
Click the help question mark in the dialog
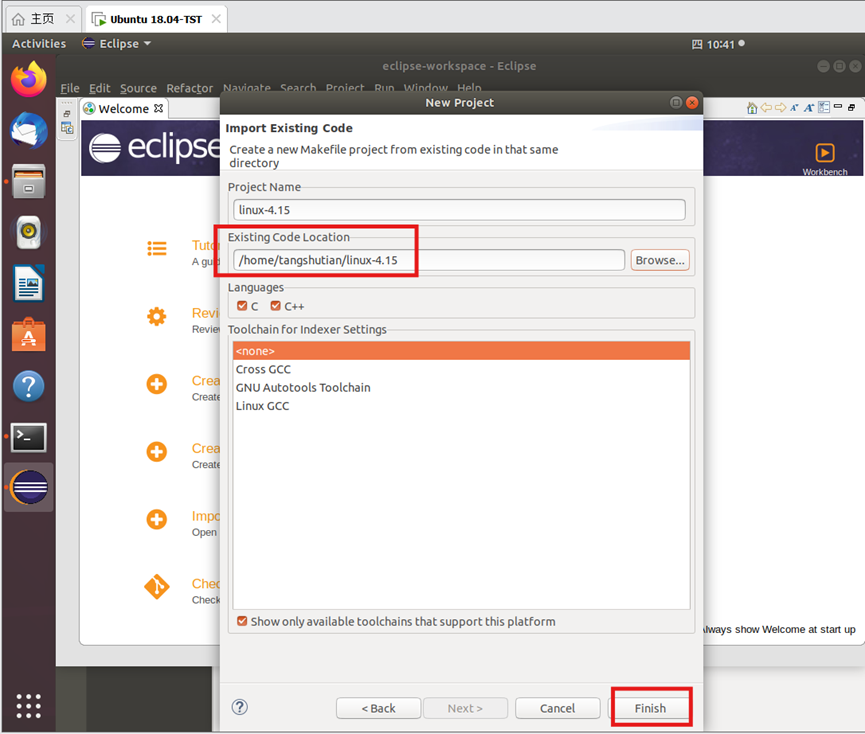[x=239, y=707]
